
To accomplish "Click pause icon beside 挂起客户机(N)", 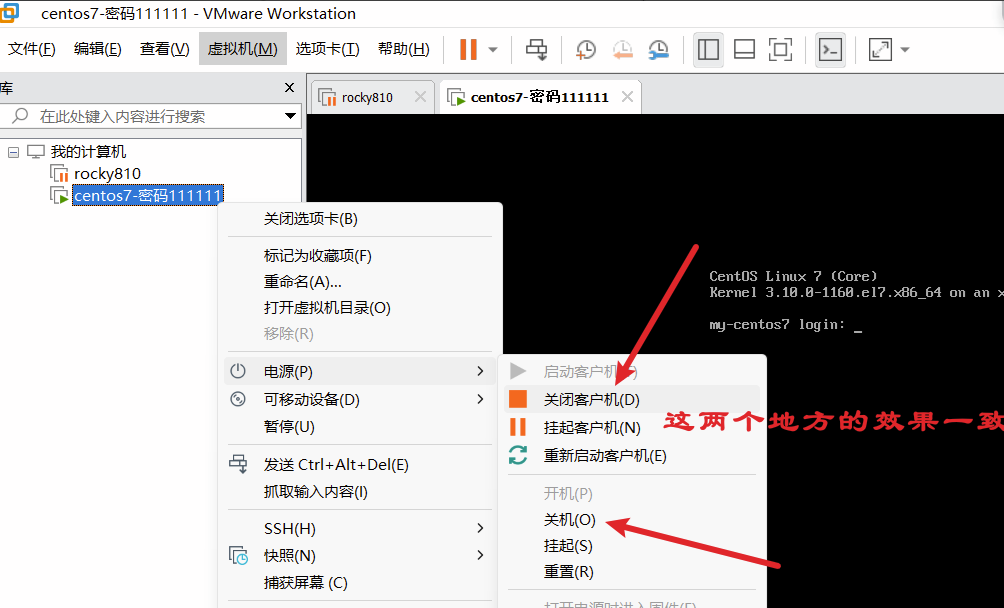I will coord(517,427).
